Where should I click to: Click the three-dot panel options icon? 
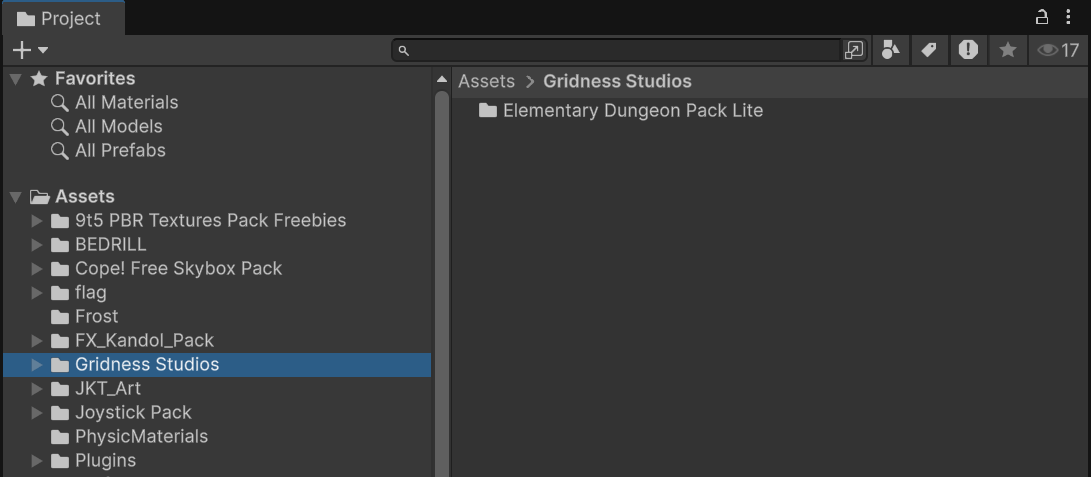(x=1069, y=17)
